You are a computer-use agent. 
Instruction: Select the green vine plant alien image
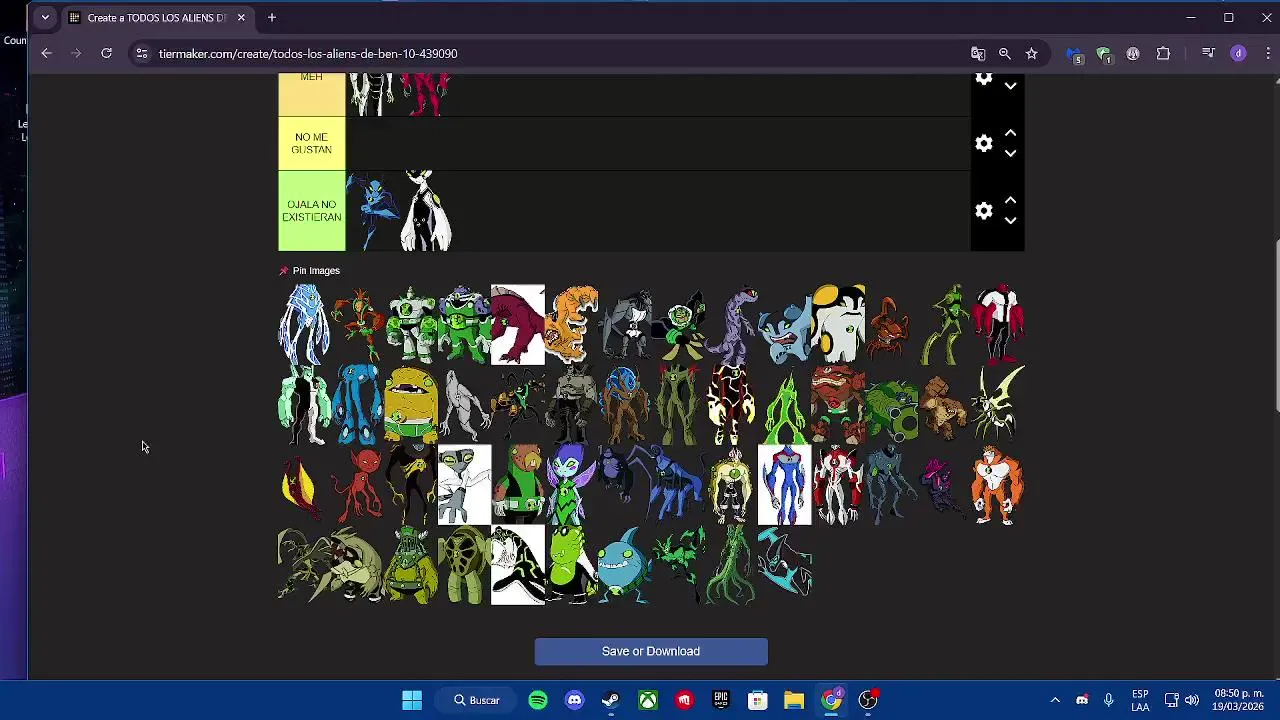coord(732,565)
